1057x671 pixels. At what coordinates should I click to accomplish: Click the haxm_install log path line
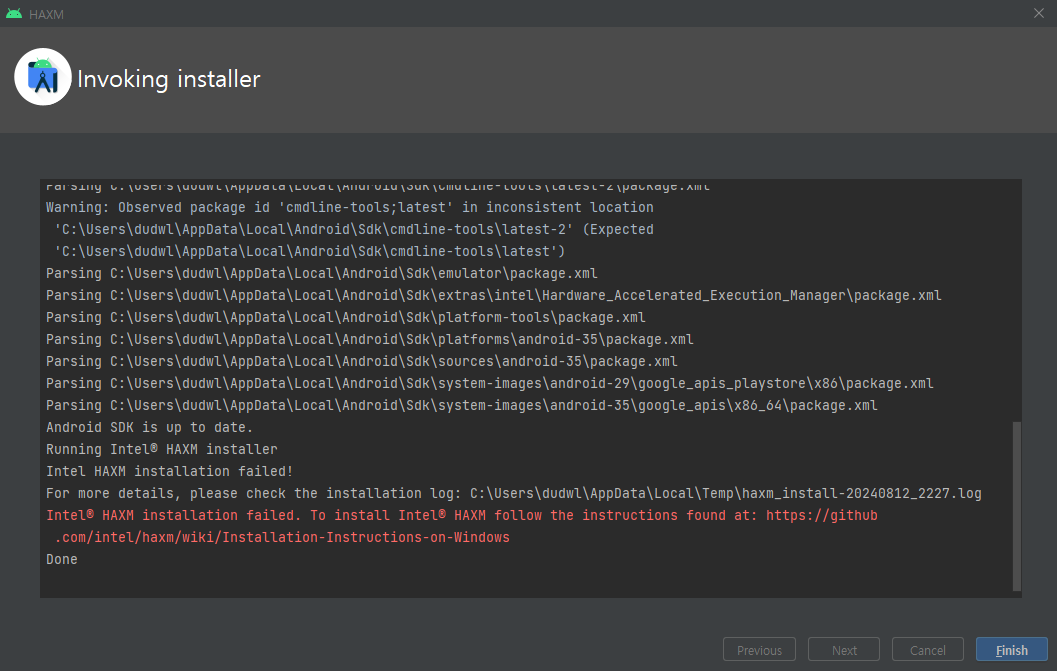pyautogui.click(x=514, y=493)
